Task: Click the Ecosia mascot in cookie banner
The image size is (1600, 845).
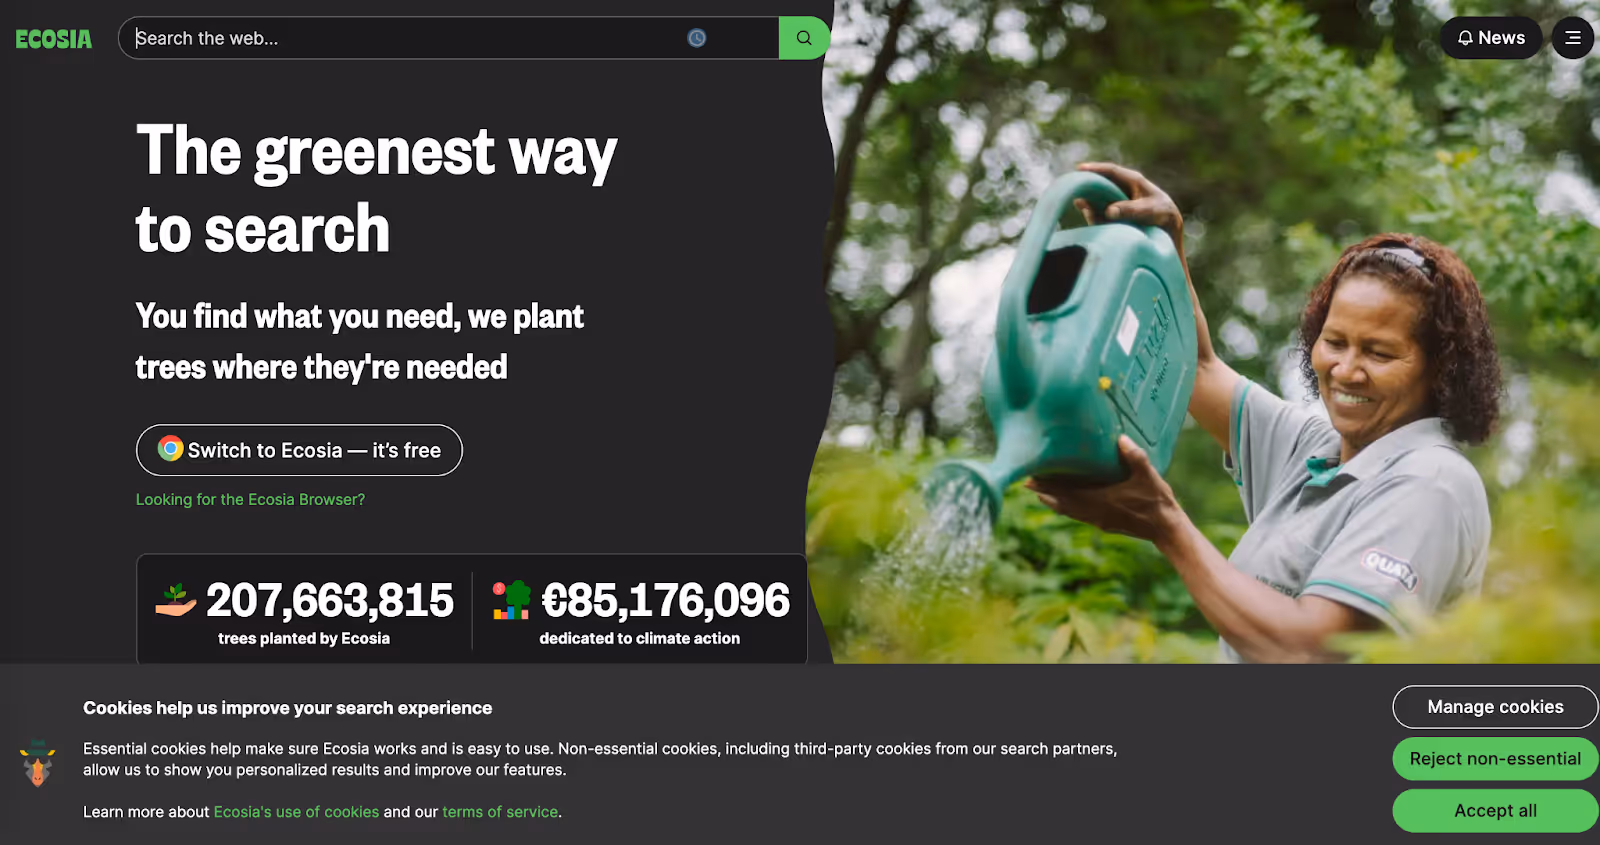Action: coord(38,763)
